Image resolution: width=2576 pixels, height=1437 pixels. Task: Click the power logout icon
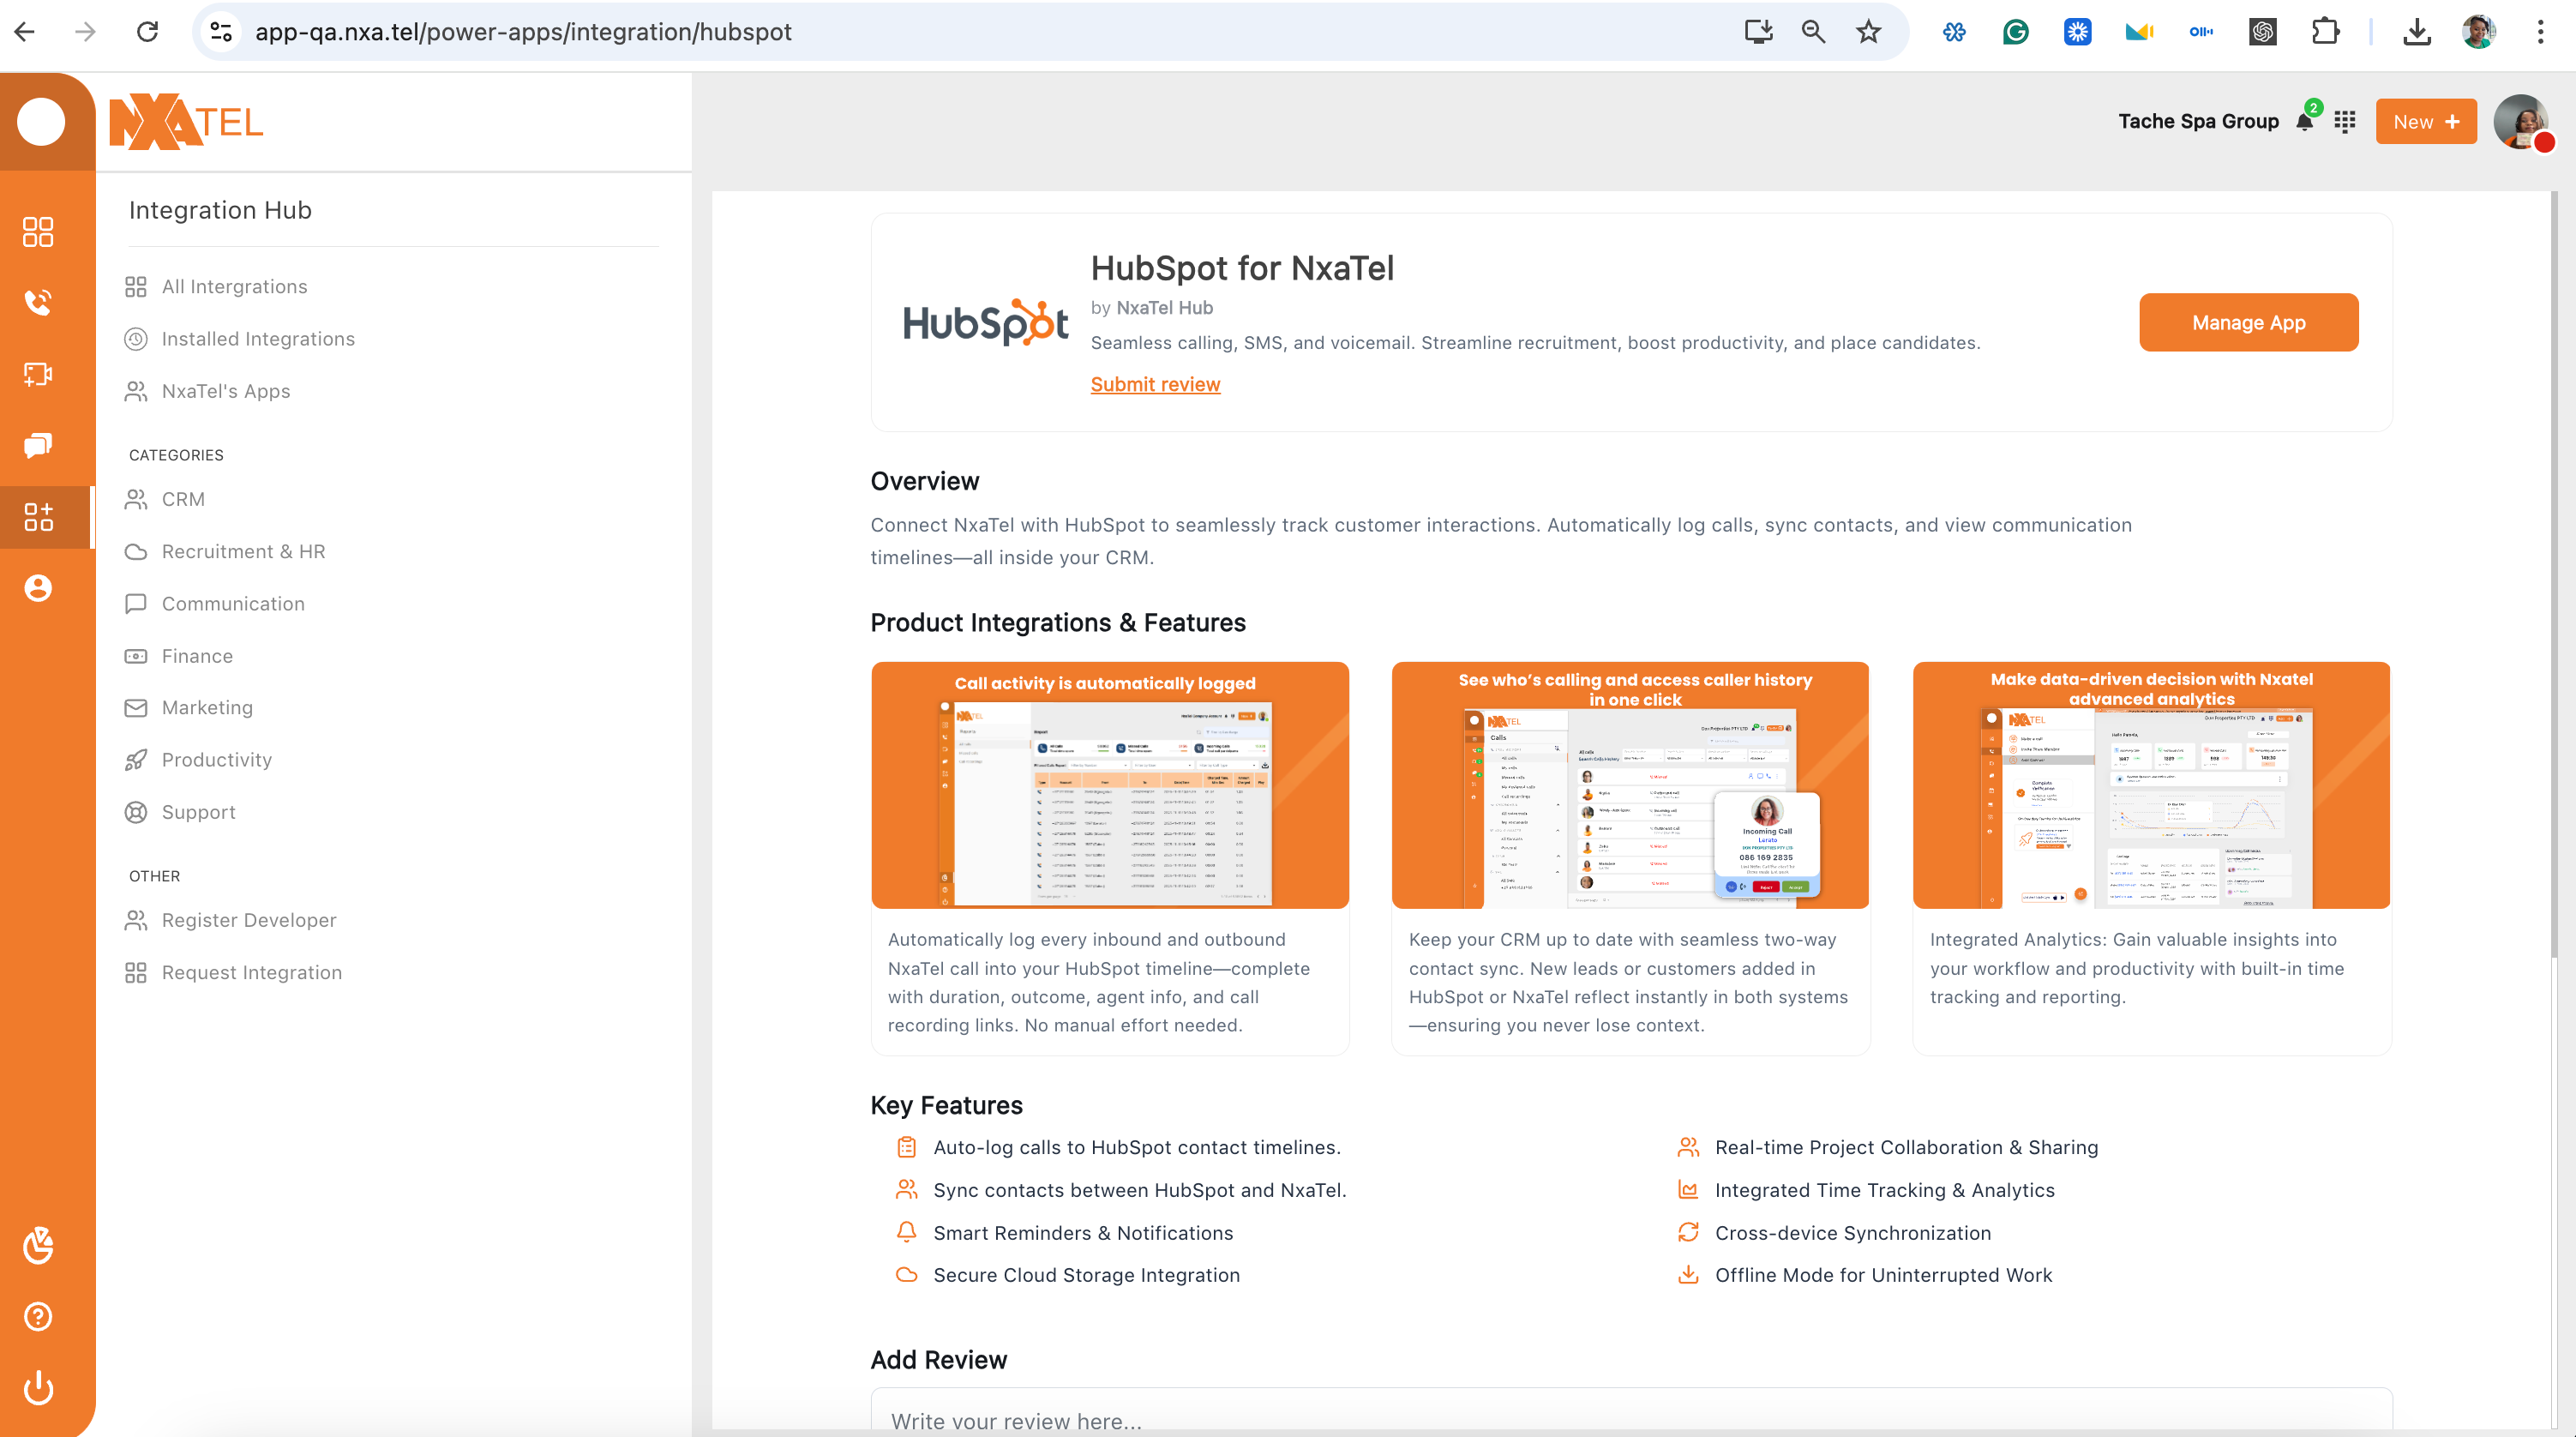pos(38,1388)
